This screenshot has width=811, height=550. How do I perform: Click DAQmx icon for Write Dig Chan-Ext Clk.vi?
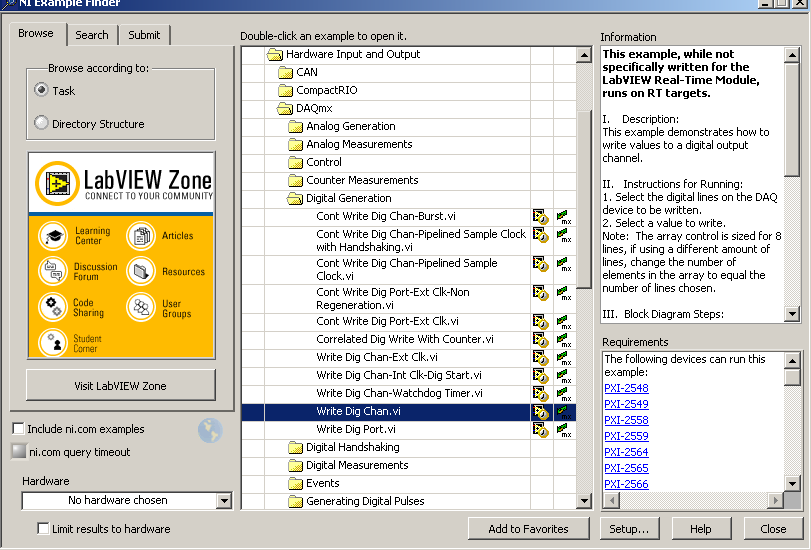[564, 358]
